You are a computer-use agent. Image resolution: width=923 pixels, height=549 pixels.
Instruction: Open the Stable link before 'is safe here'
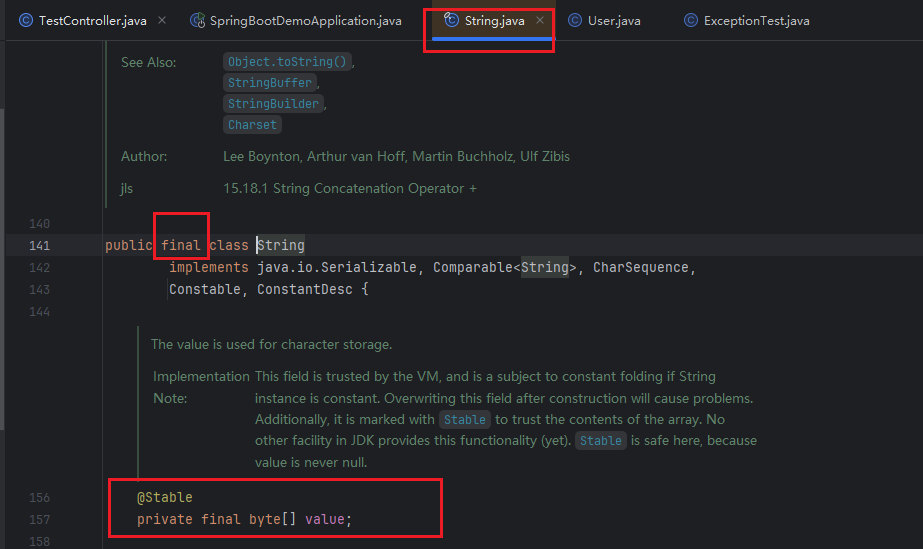[600, 441]
